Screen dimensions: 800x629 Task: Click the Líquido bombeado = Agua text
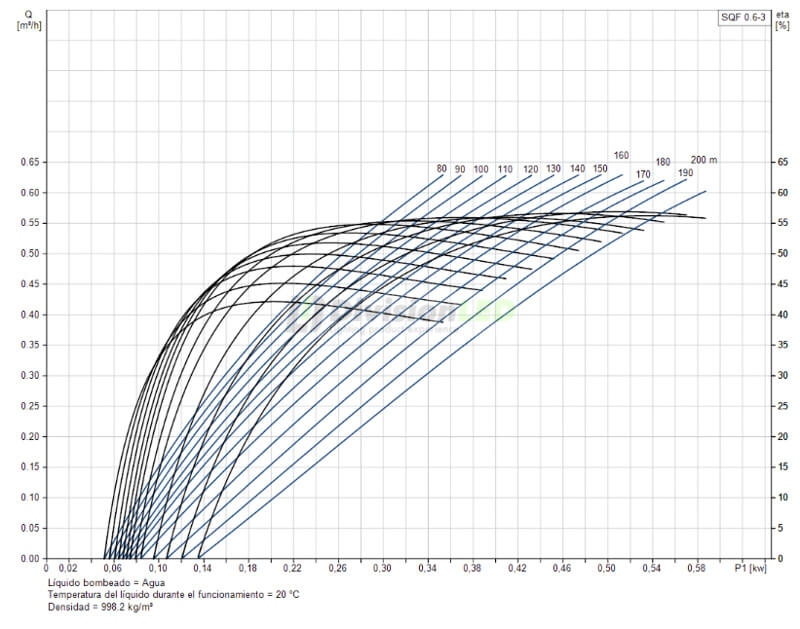[105, 582]
